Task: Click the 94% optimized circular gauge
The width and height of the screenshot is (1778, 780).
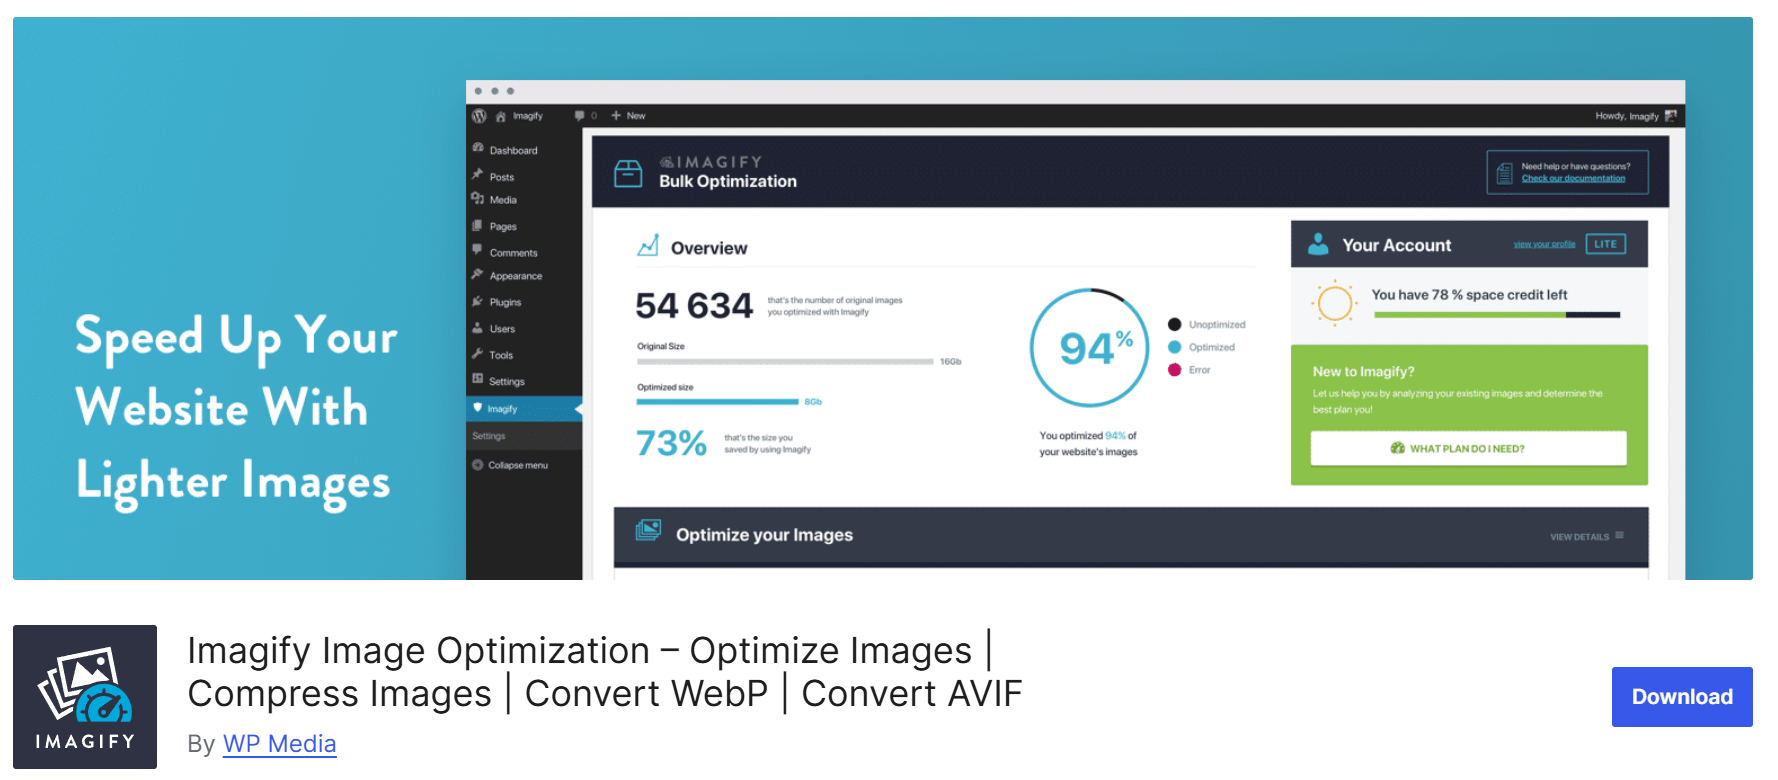Action: 1090,348
